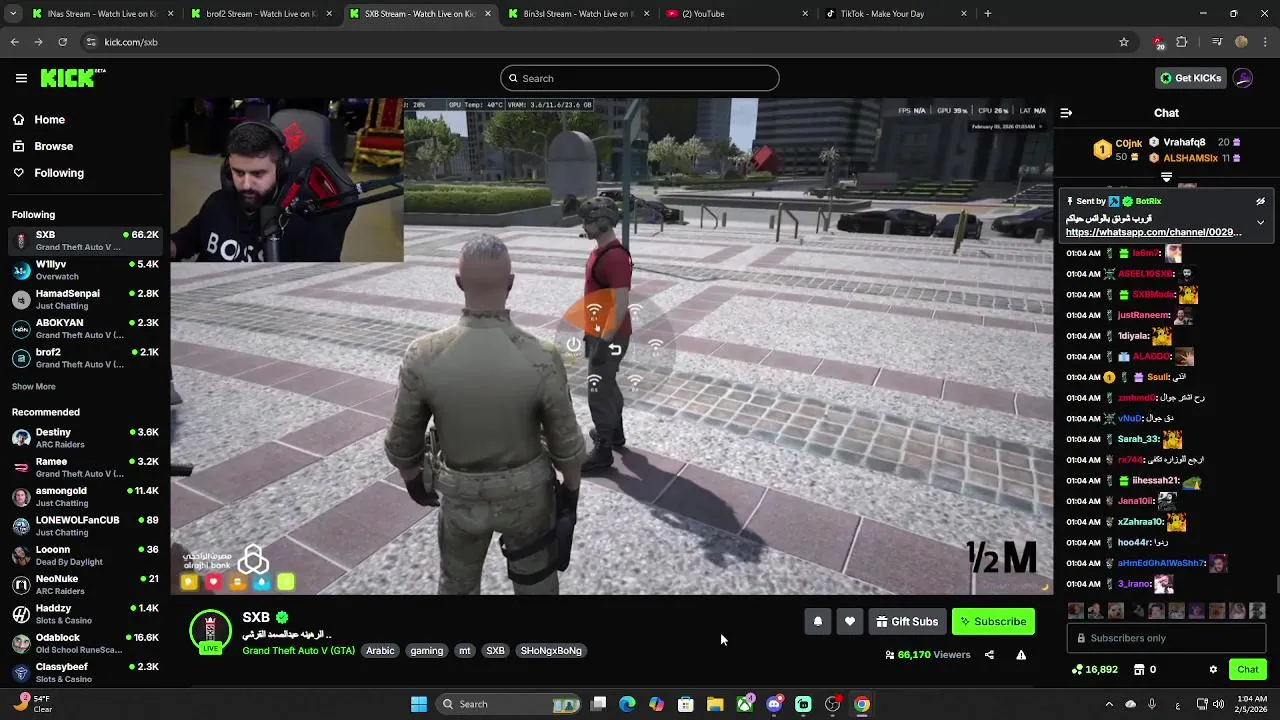Click the share stream icon
This screenshot has height=720, width=1280.
(x=989, y=655)
